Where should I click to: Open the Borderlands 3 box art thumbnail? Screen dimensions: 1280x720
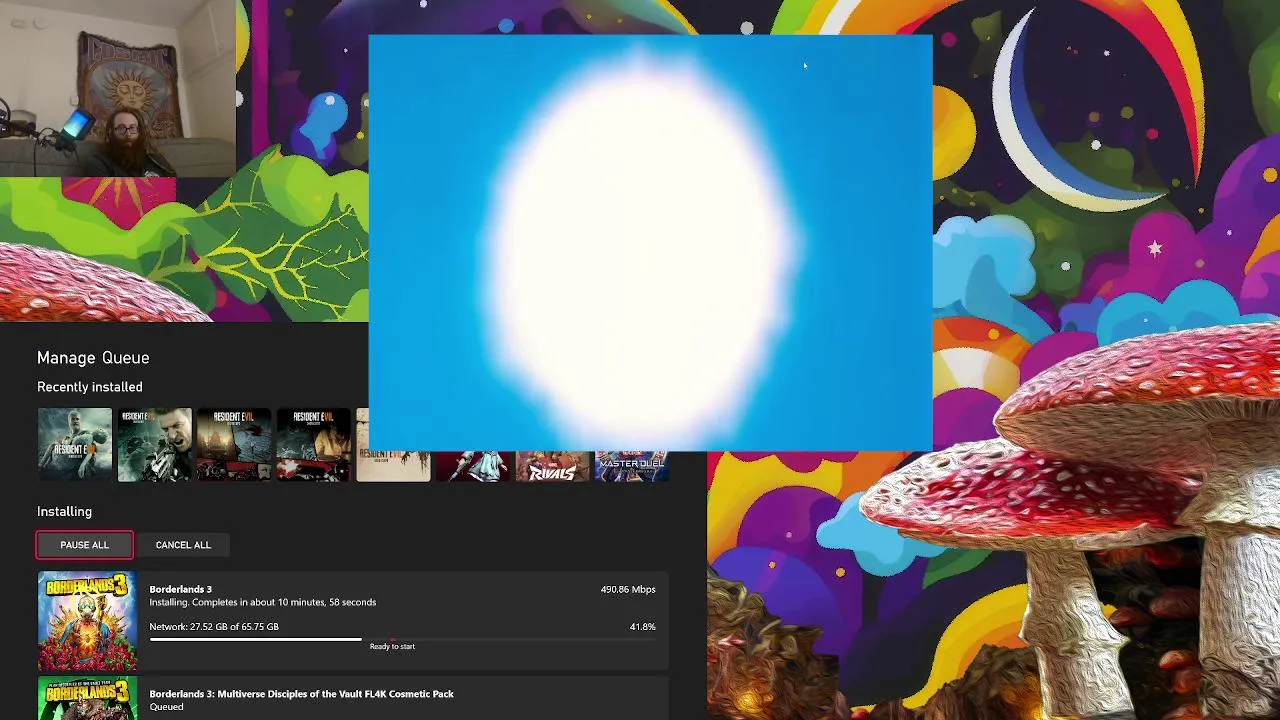tap(87, 621)
